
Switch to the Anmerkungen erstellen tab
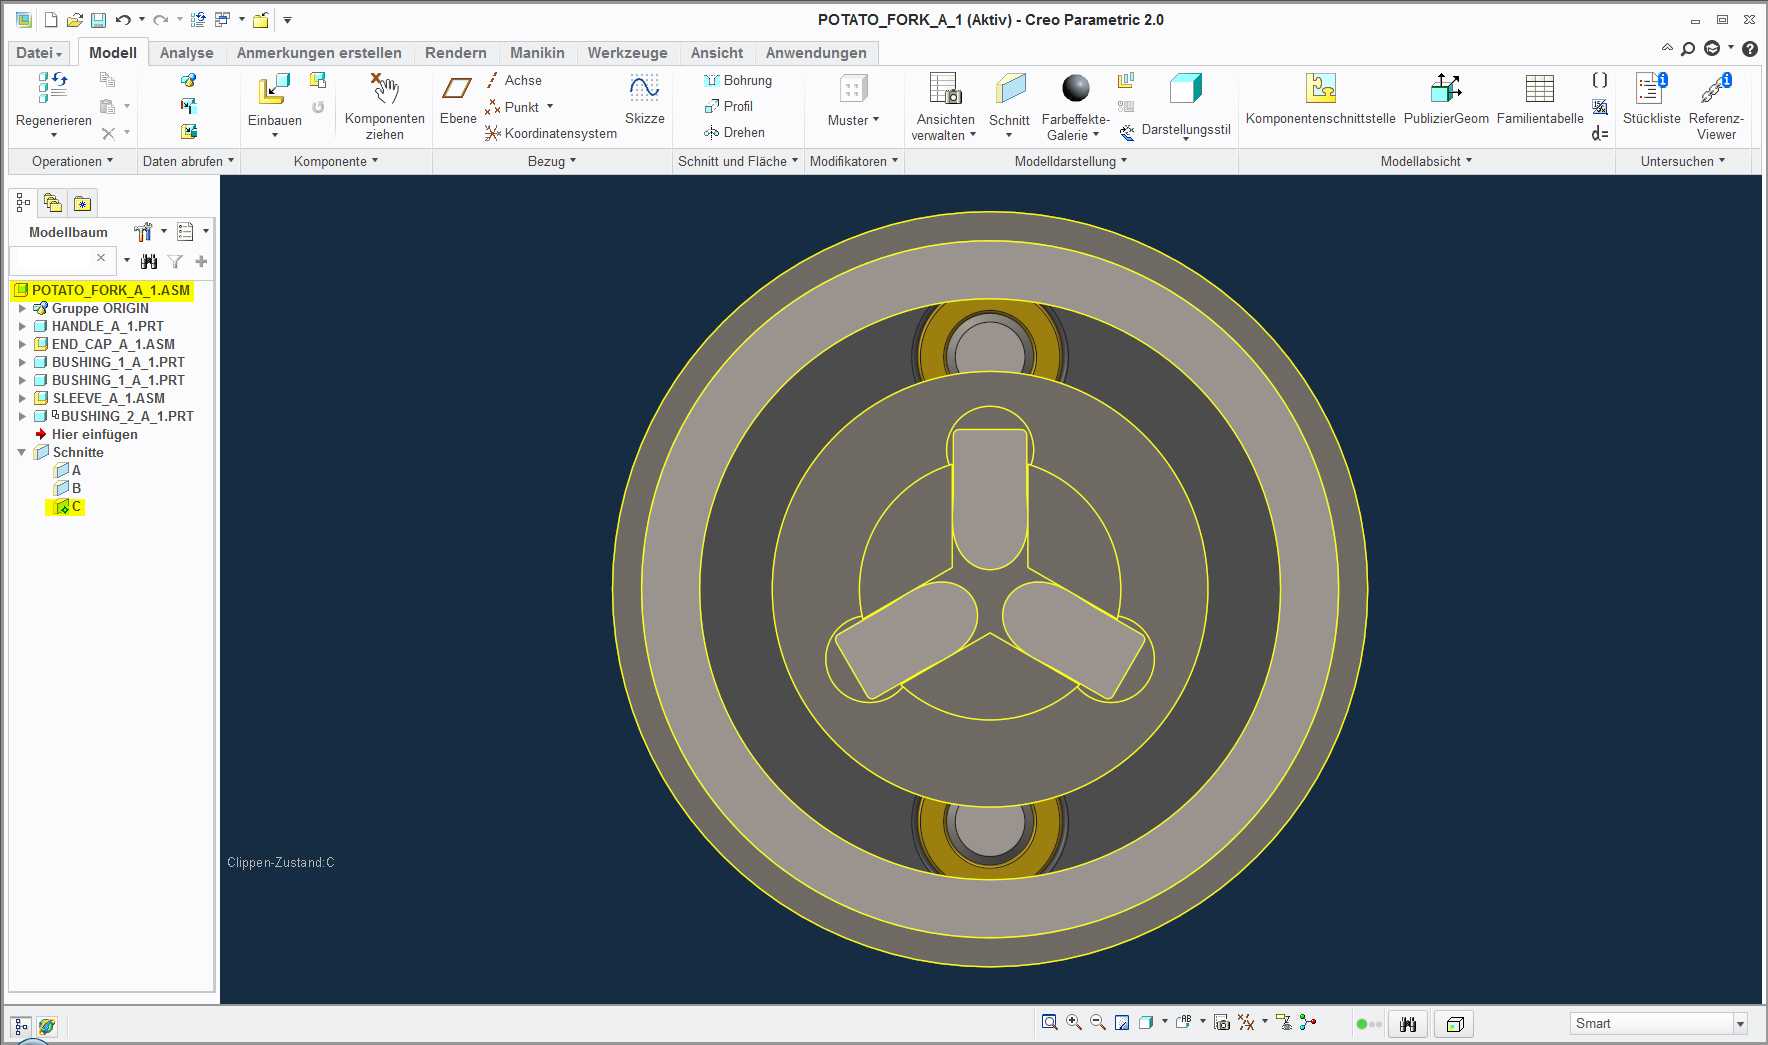(319, 53)
